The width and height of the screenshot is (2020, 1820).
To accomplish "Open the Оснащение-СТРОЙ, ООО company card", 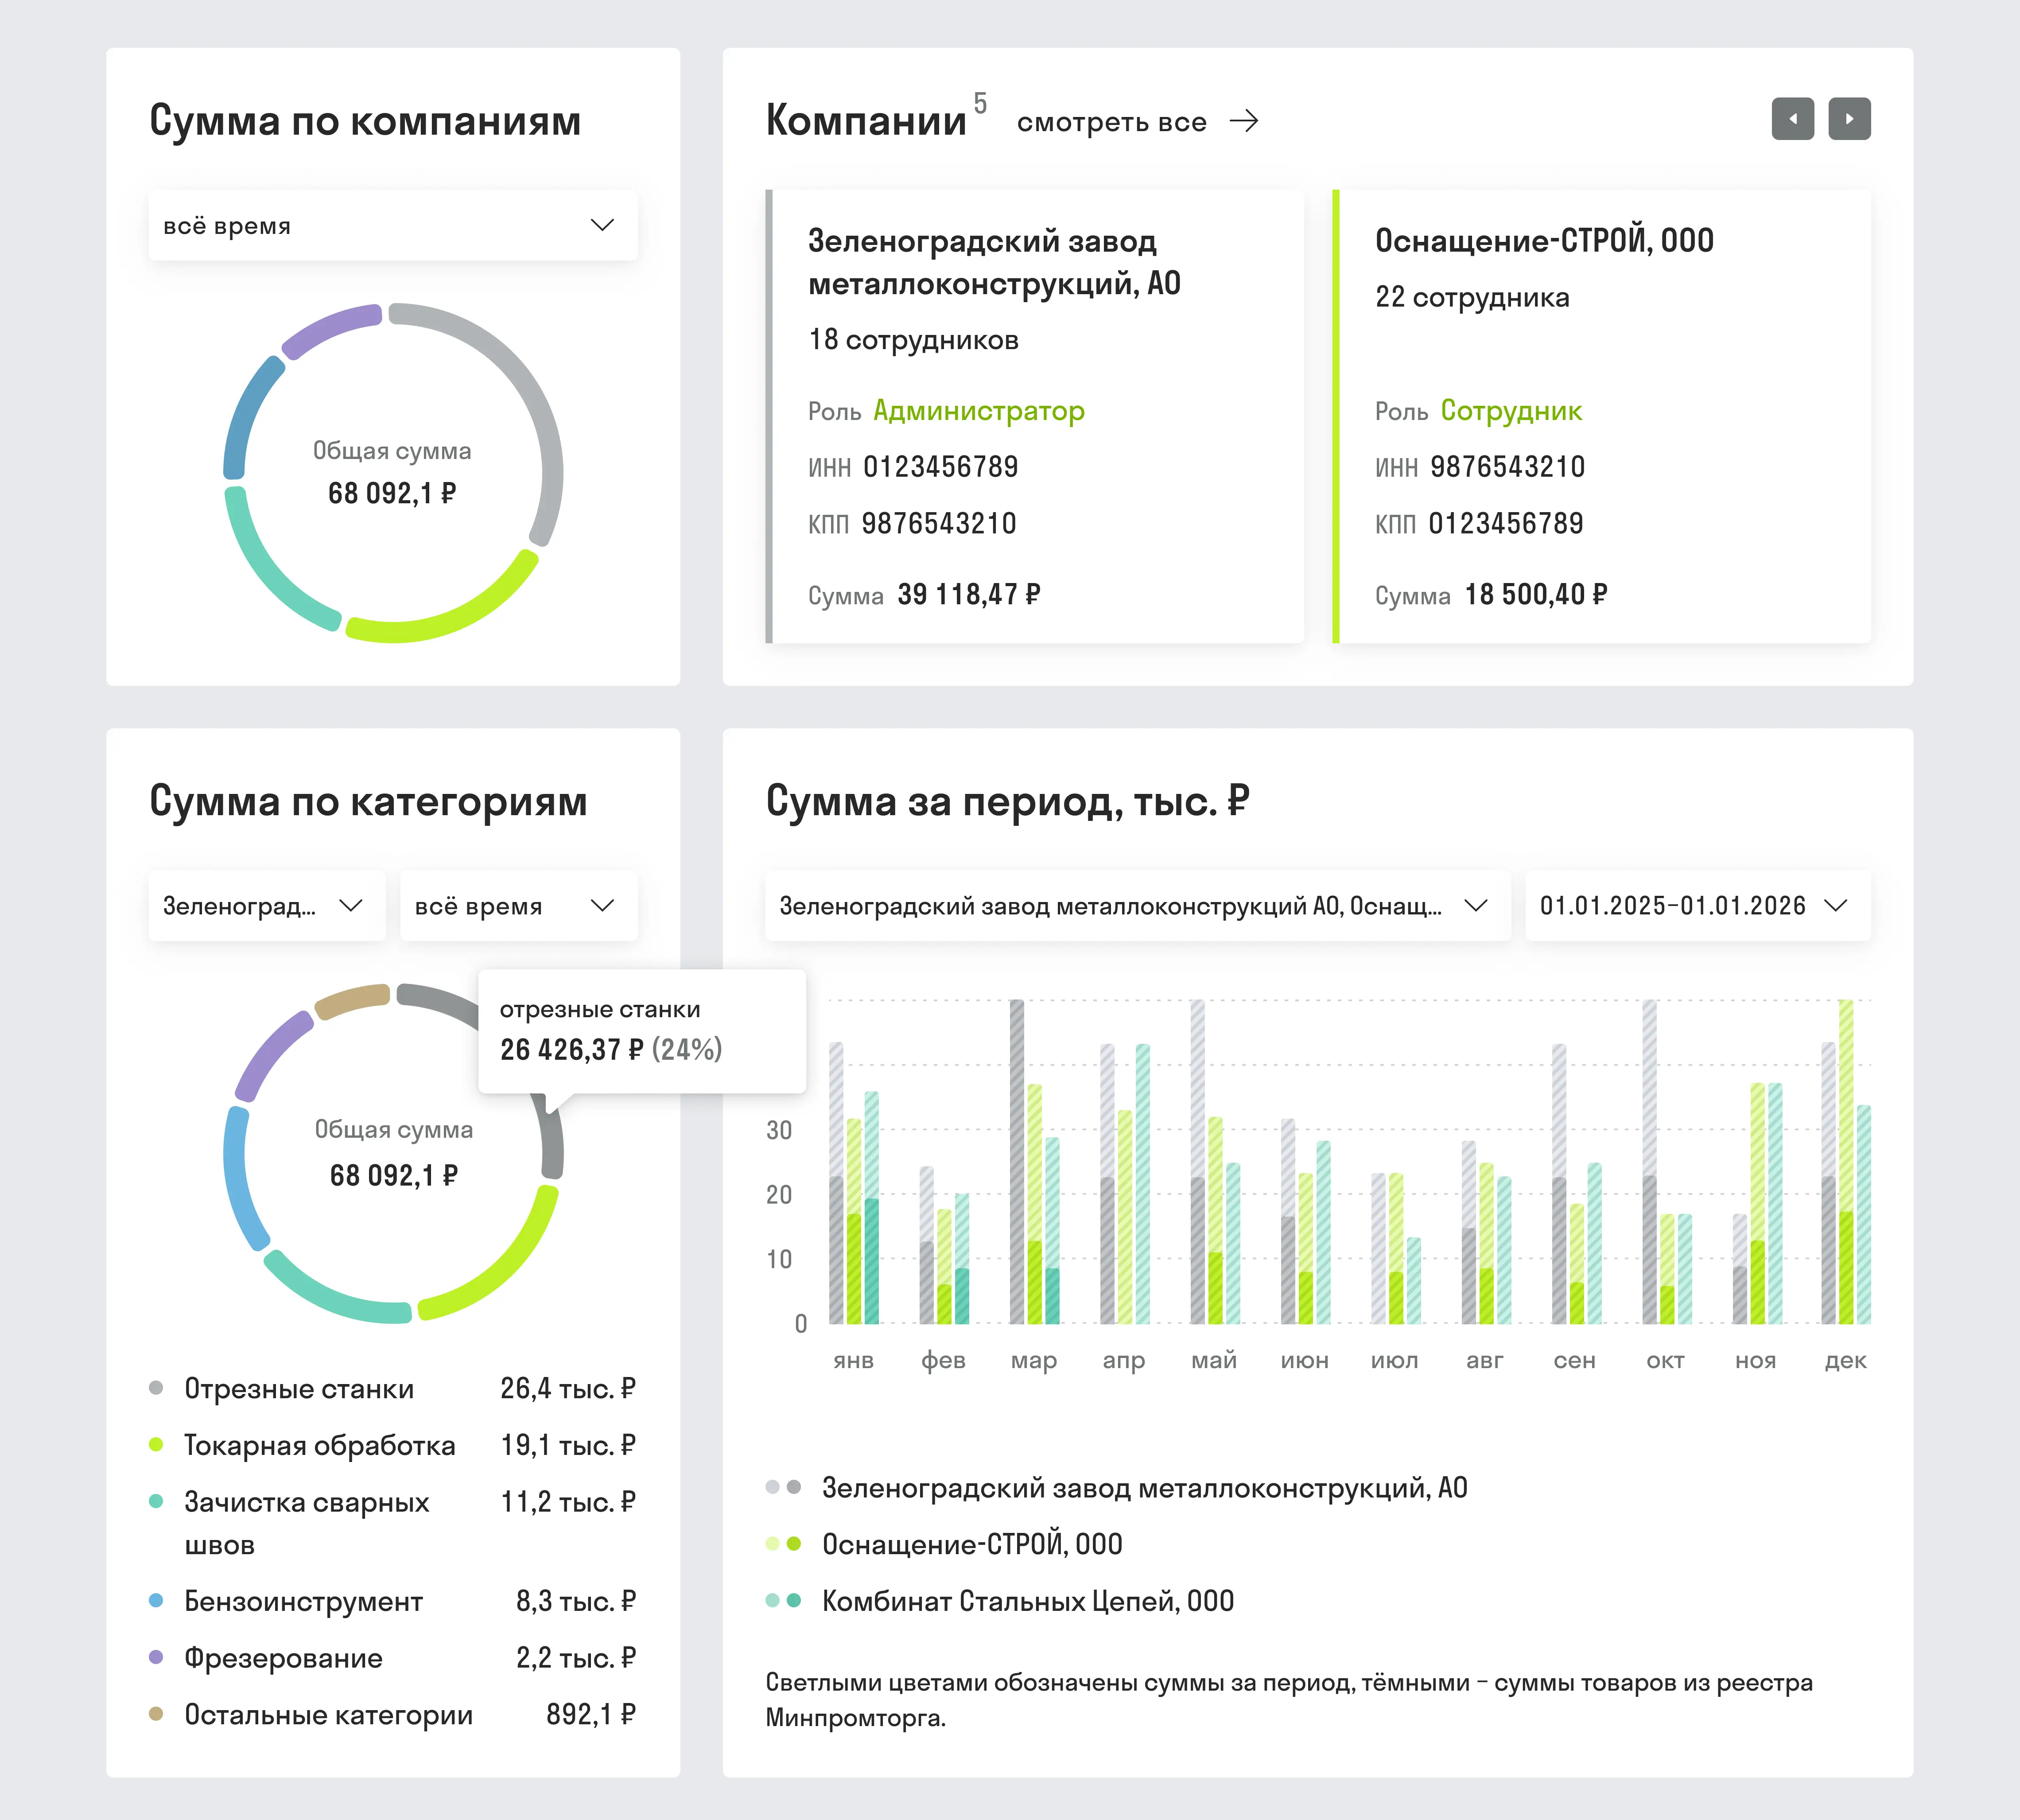I will [1601, 416].
